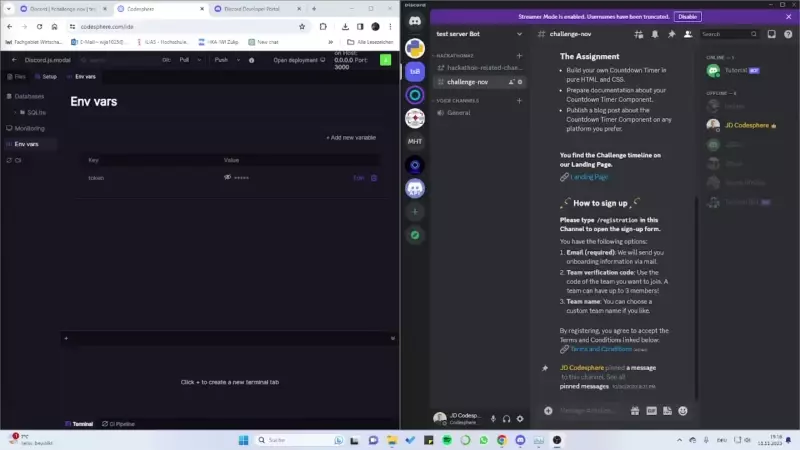
Task: Create channel in HACKATHON#2 category
Action: tap(519, 56)
